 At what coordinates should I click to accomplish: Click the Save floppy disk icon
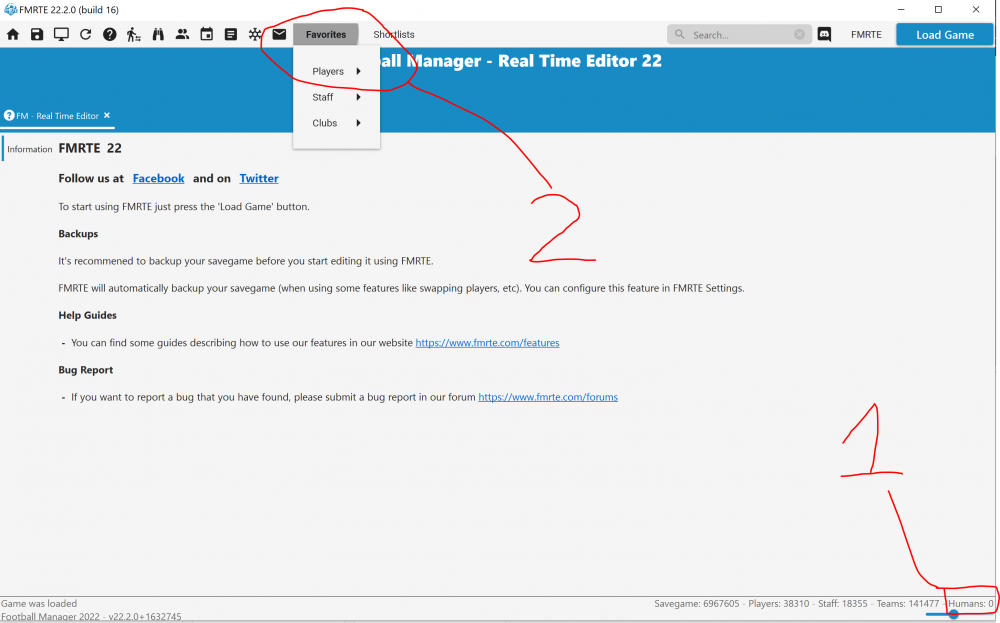[x=37, y=34]
